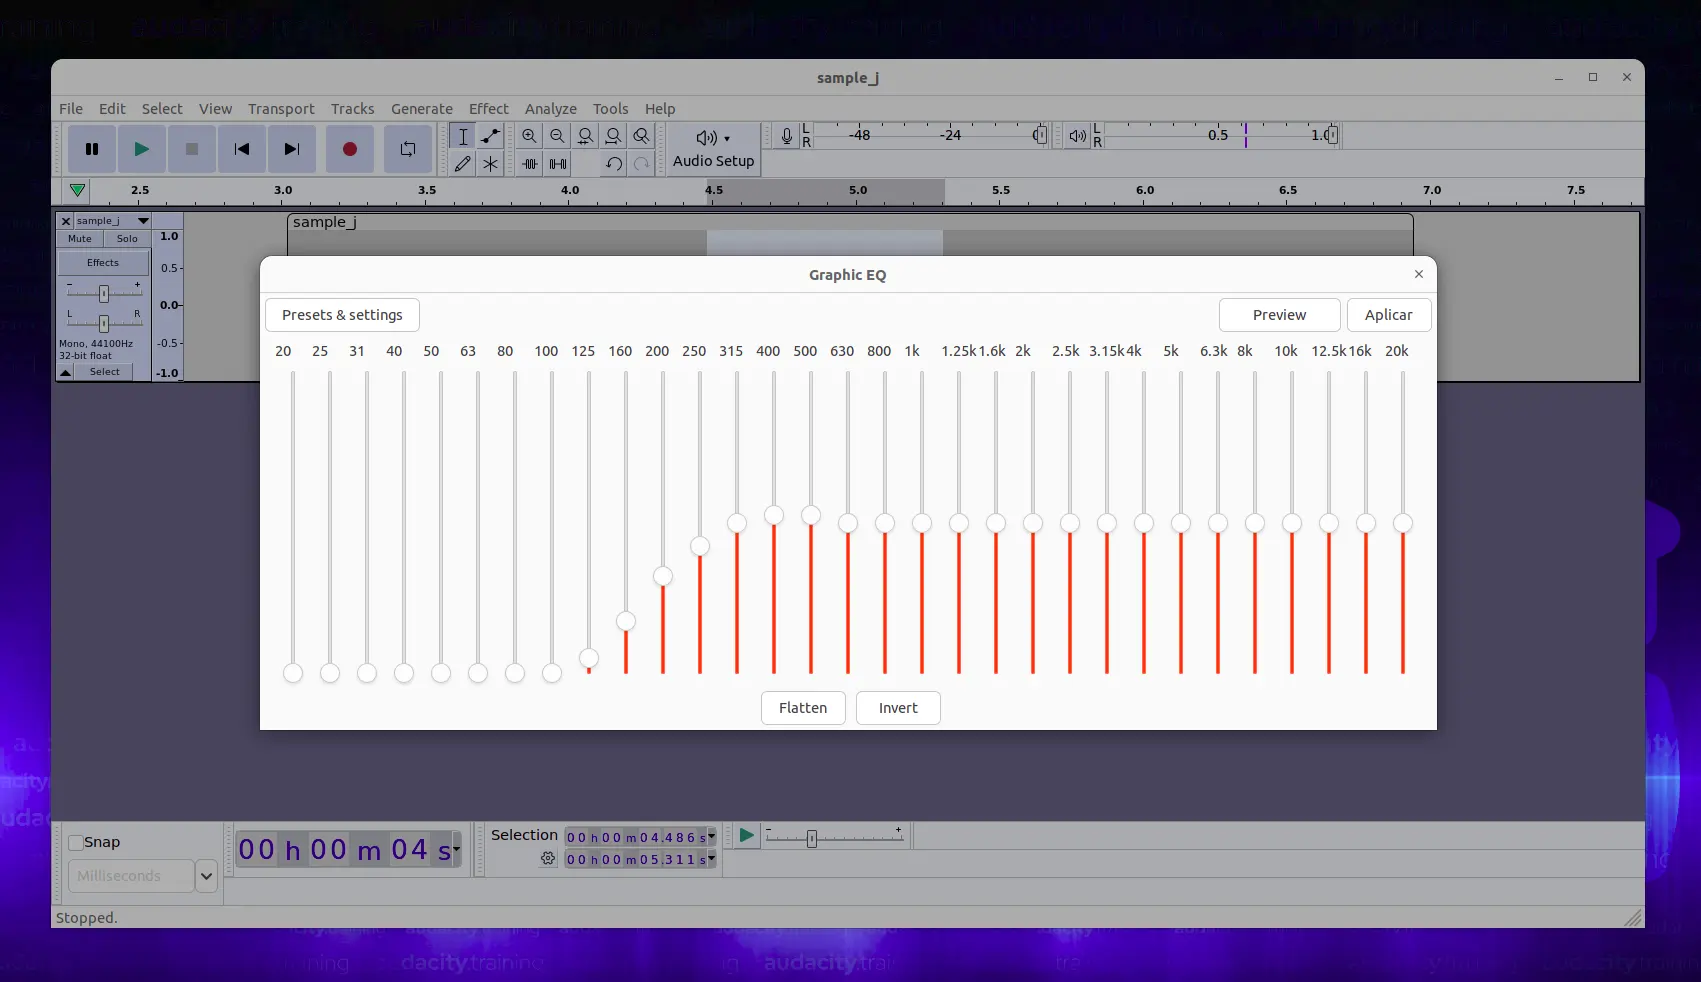
Task: Click Fit project to width zoom icon
Action: tap(614, 136)
